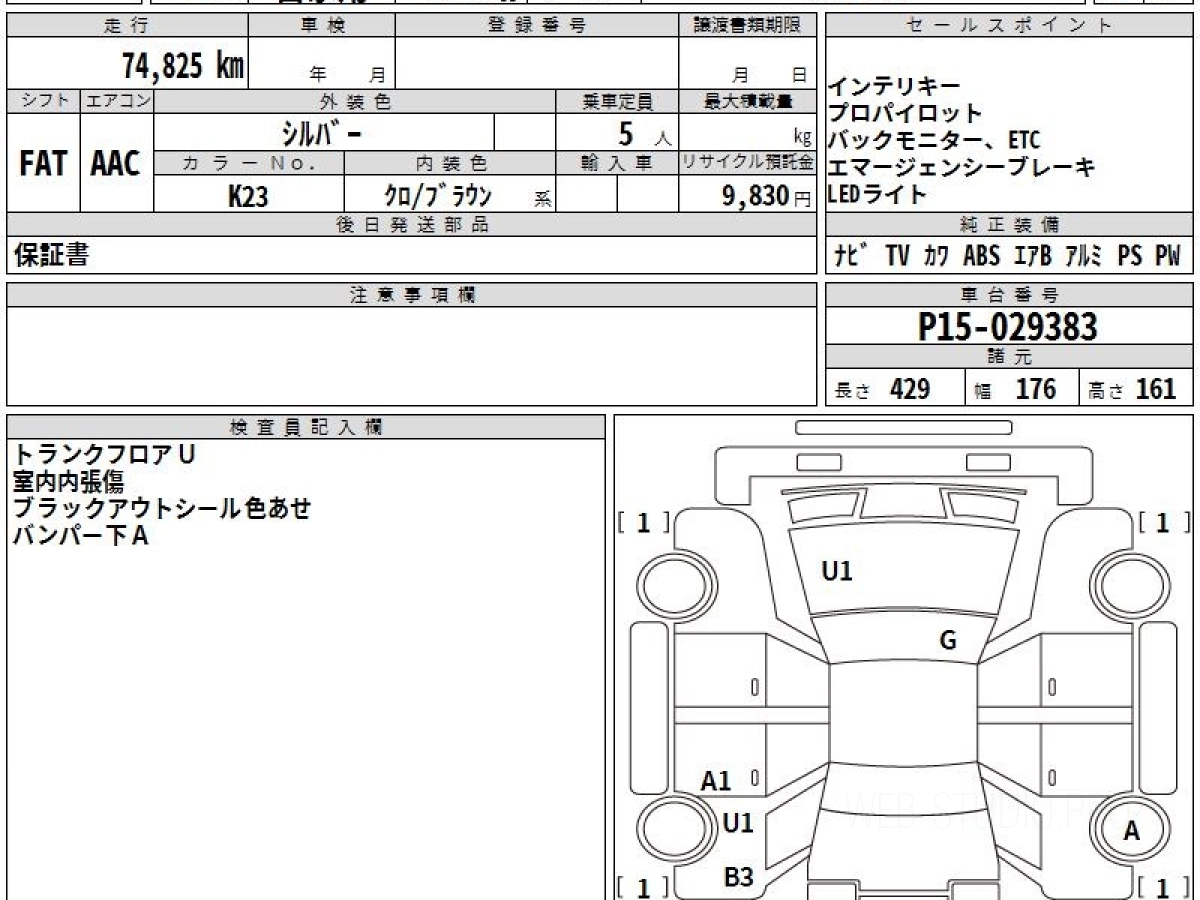Select the クロ/ブラウン interior color value

coord(432,196)
